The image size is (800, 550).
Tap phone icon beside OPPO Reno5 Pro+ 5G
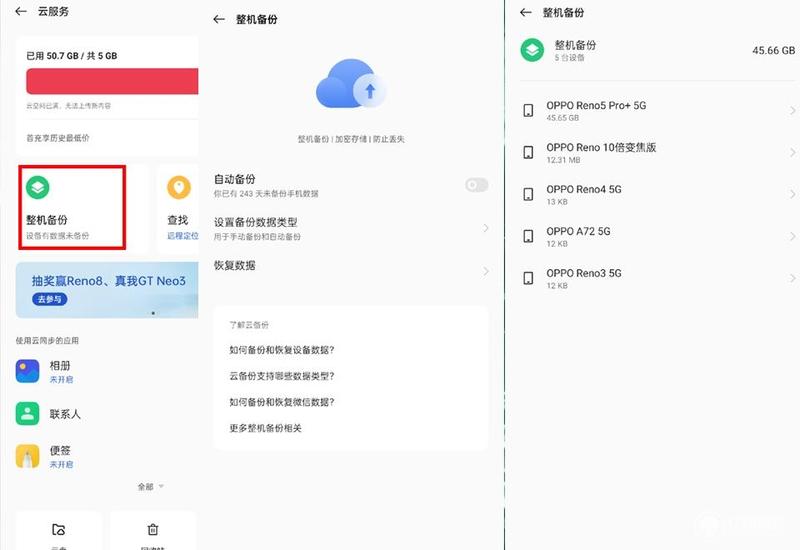click(529, 110)
